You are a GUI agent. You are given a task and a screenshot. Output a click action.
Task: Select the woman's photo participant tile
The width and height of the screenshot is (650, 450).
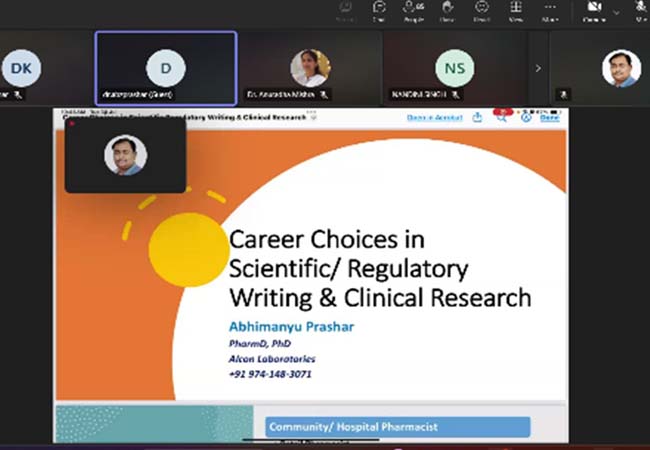click(310, 68)
